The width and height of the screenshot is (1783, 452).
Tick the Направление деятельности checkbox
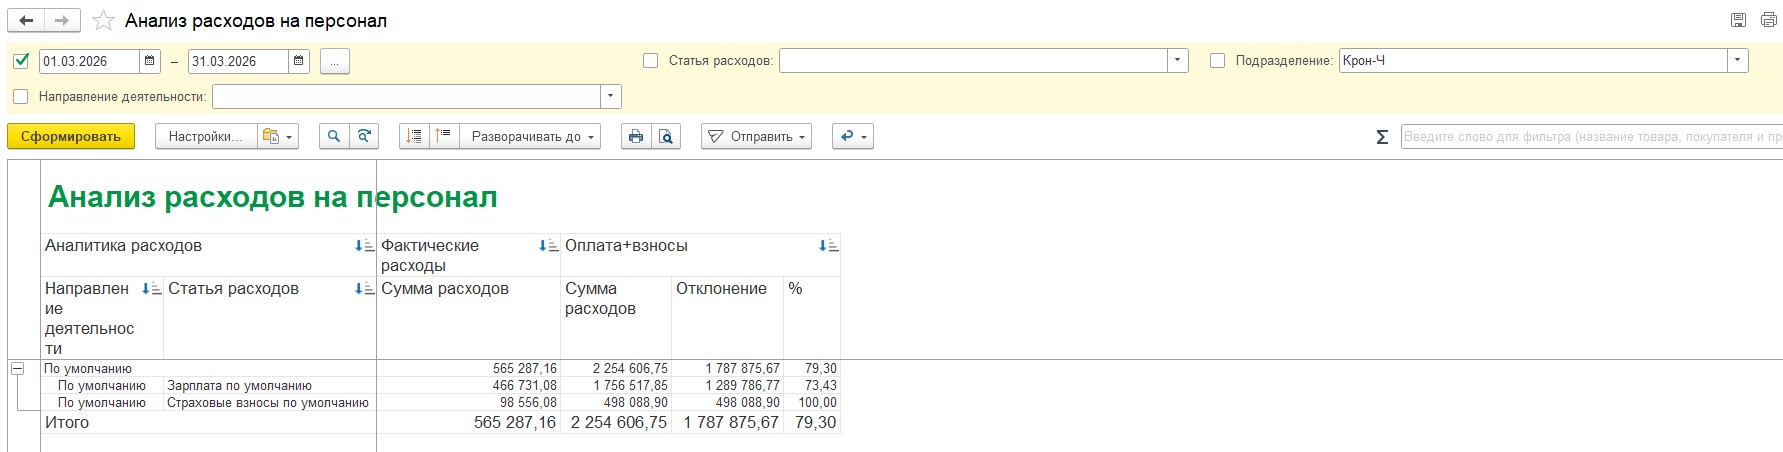tap(21, 97)
